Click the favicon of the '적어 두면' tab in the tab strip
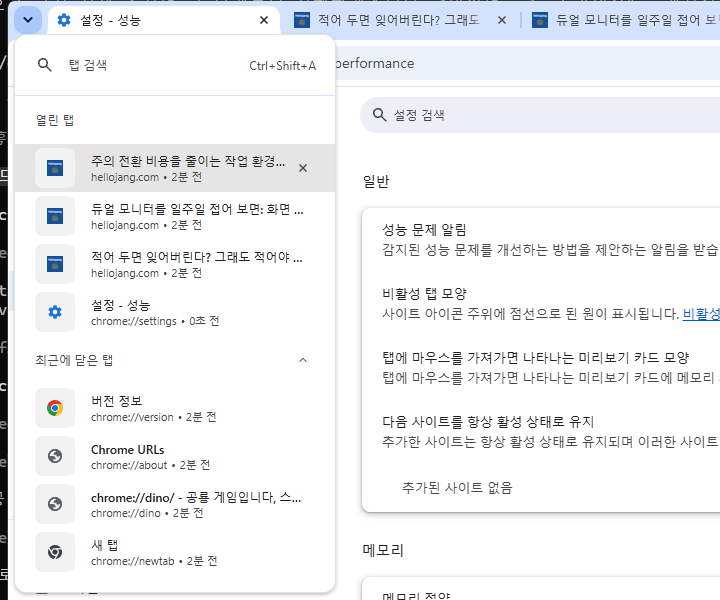 [x=302, y=20]
